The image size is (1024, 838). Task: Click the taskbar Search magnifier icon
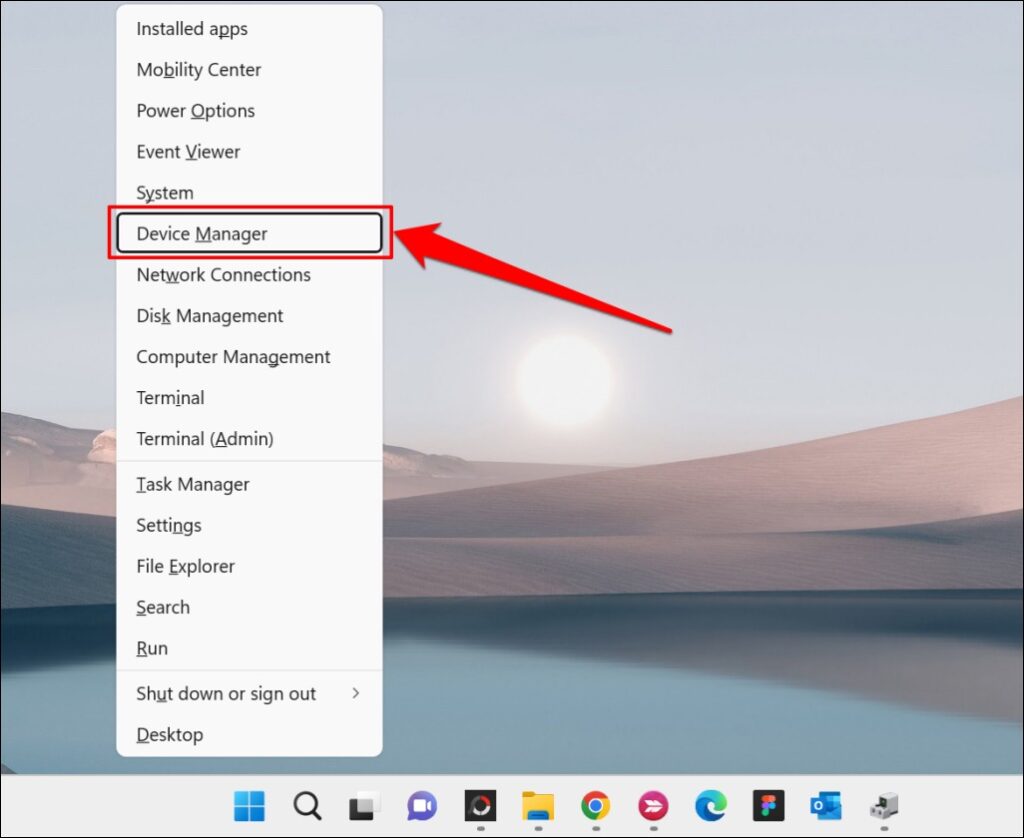(307, 806)
